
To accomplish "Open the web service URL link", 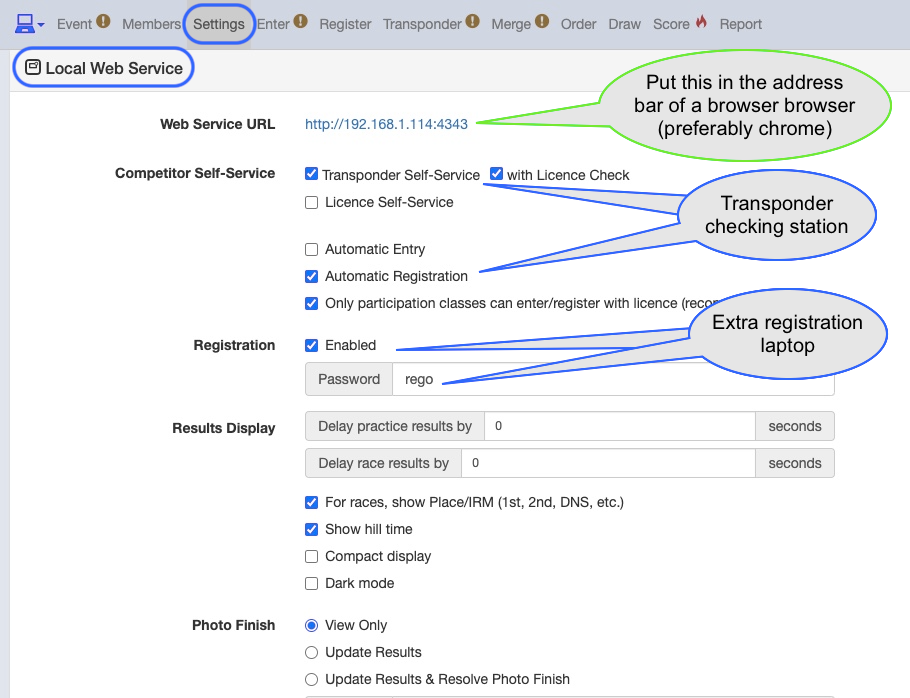I will click(x=386, y=124).
